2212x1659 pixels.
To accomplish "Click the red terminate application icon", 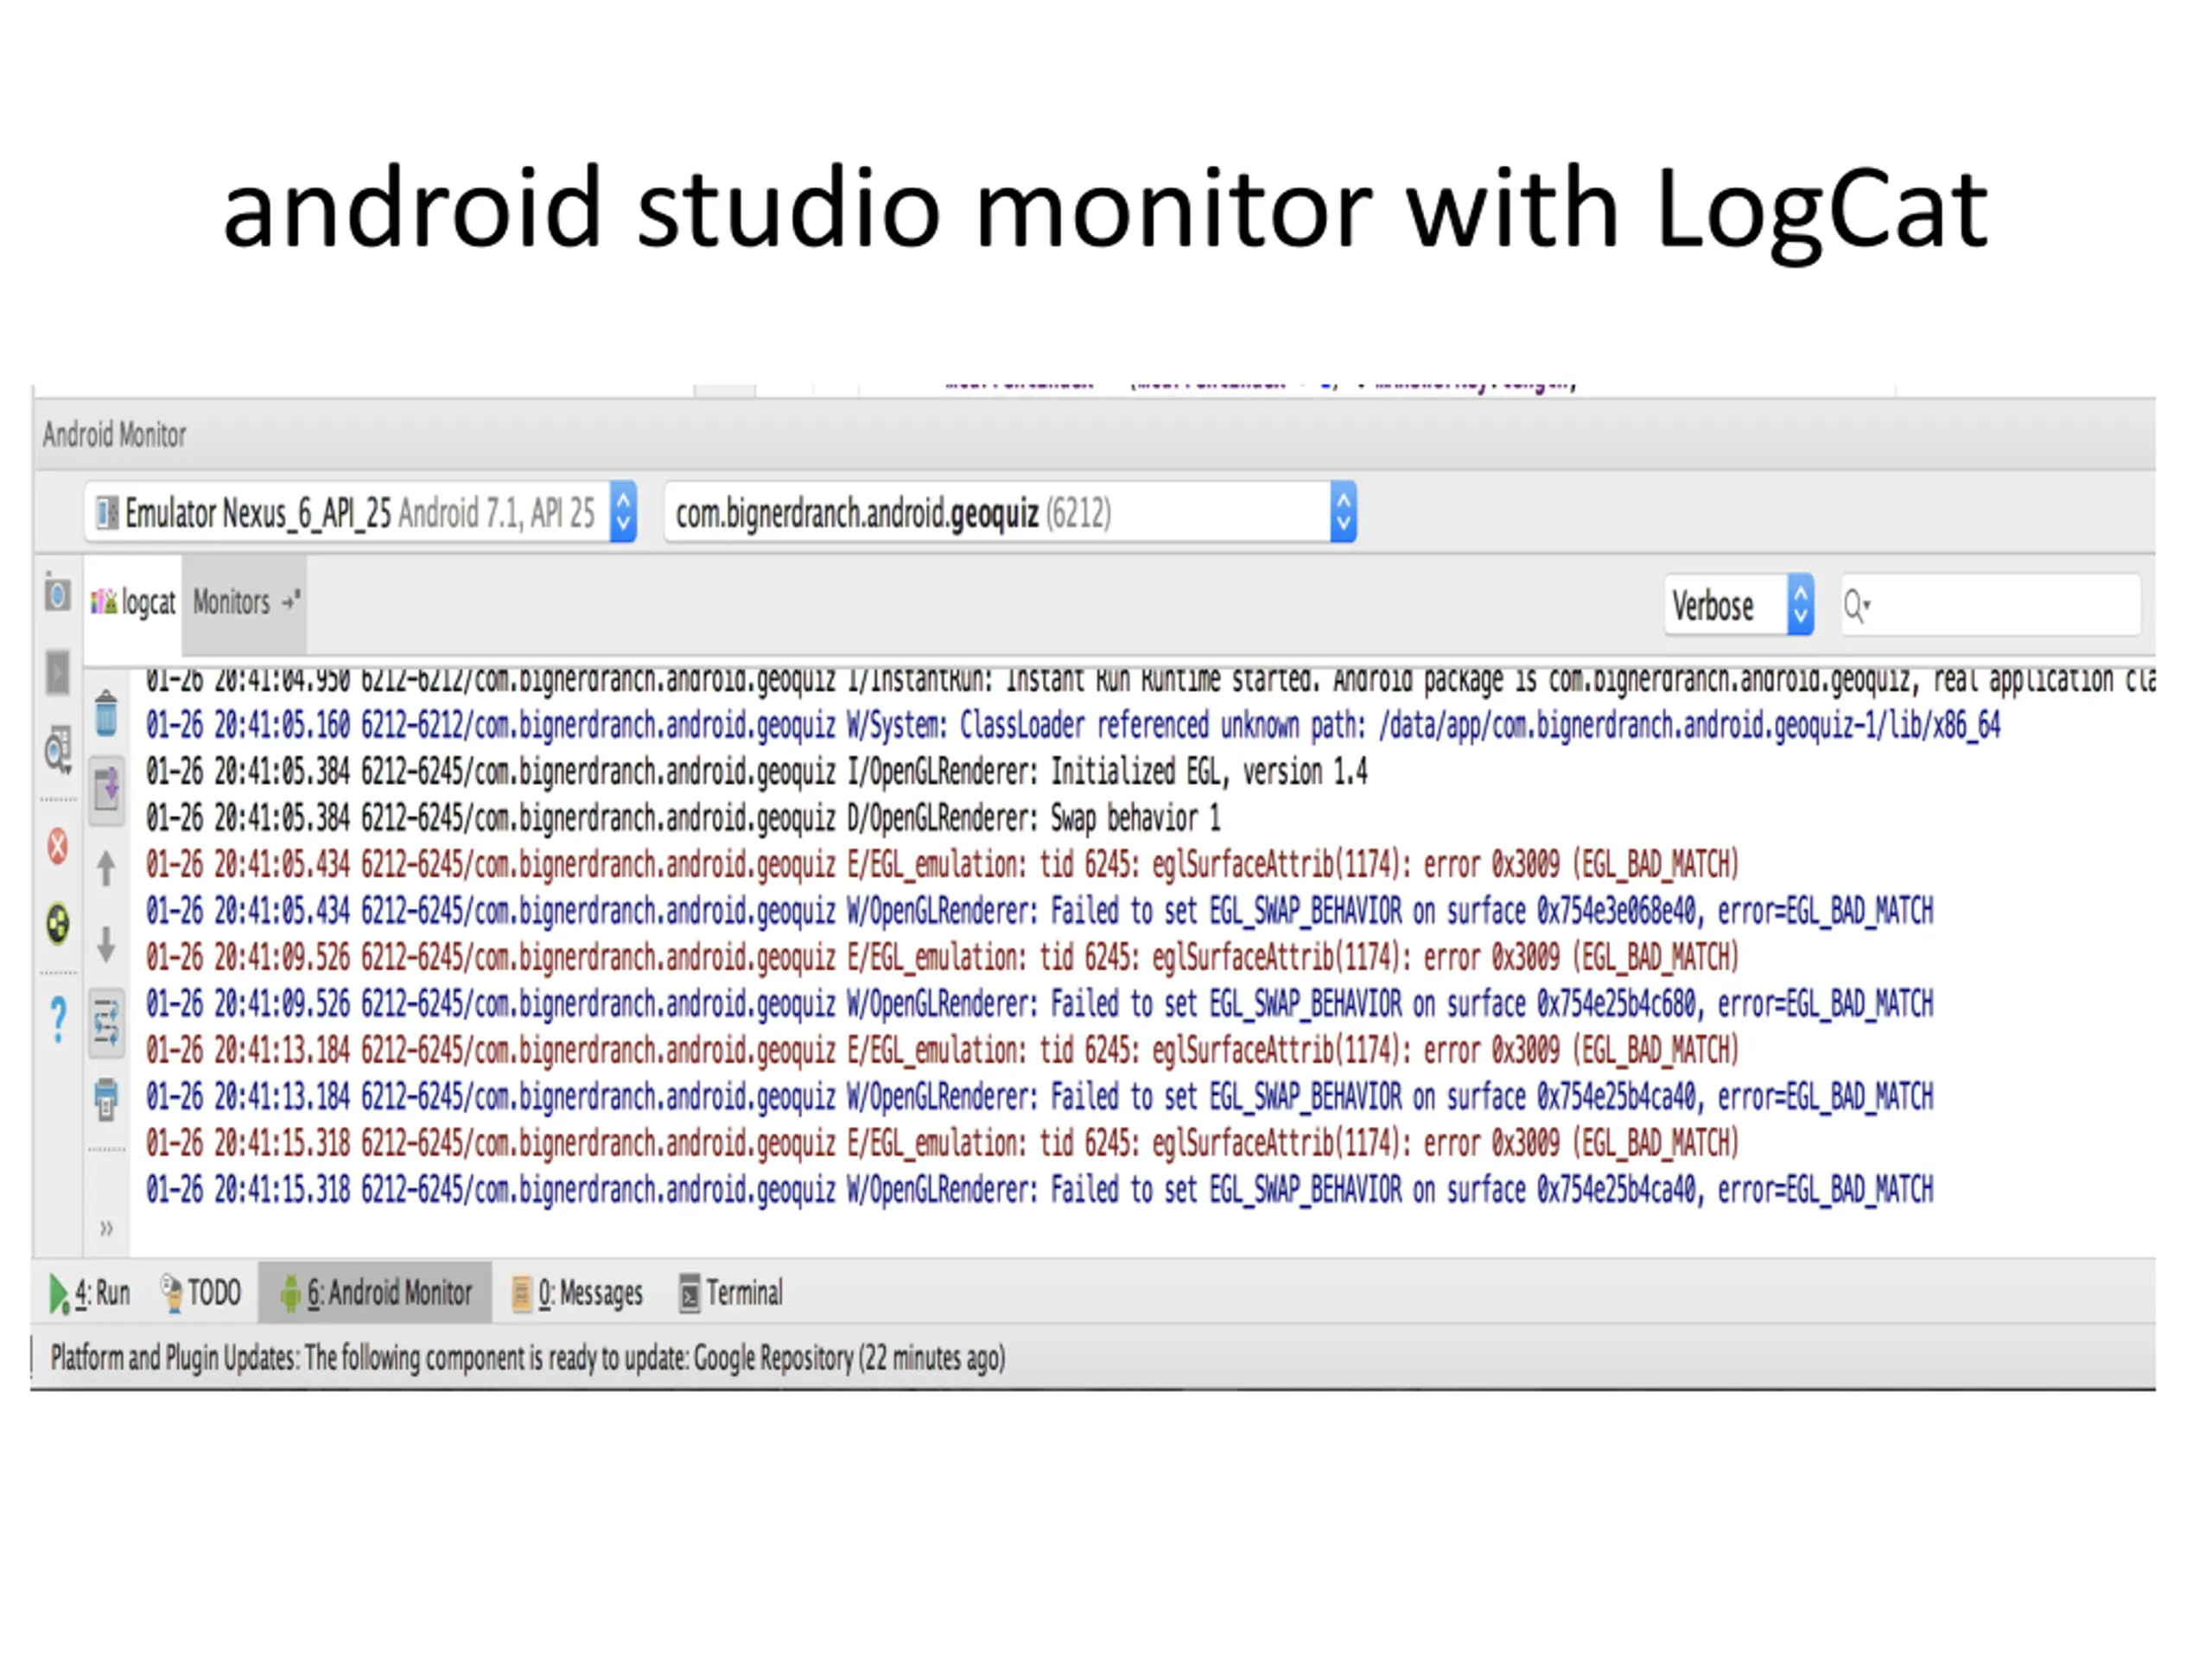I will click(x=58, y=847).
